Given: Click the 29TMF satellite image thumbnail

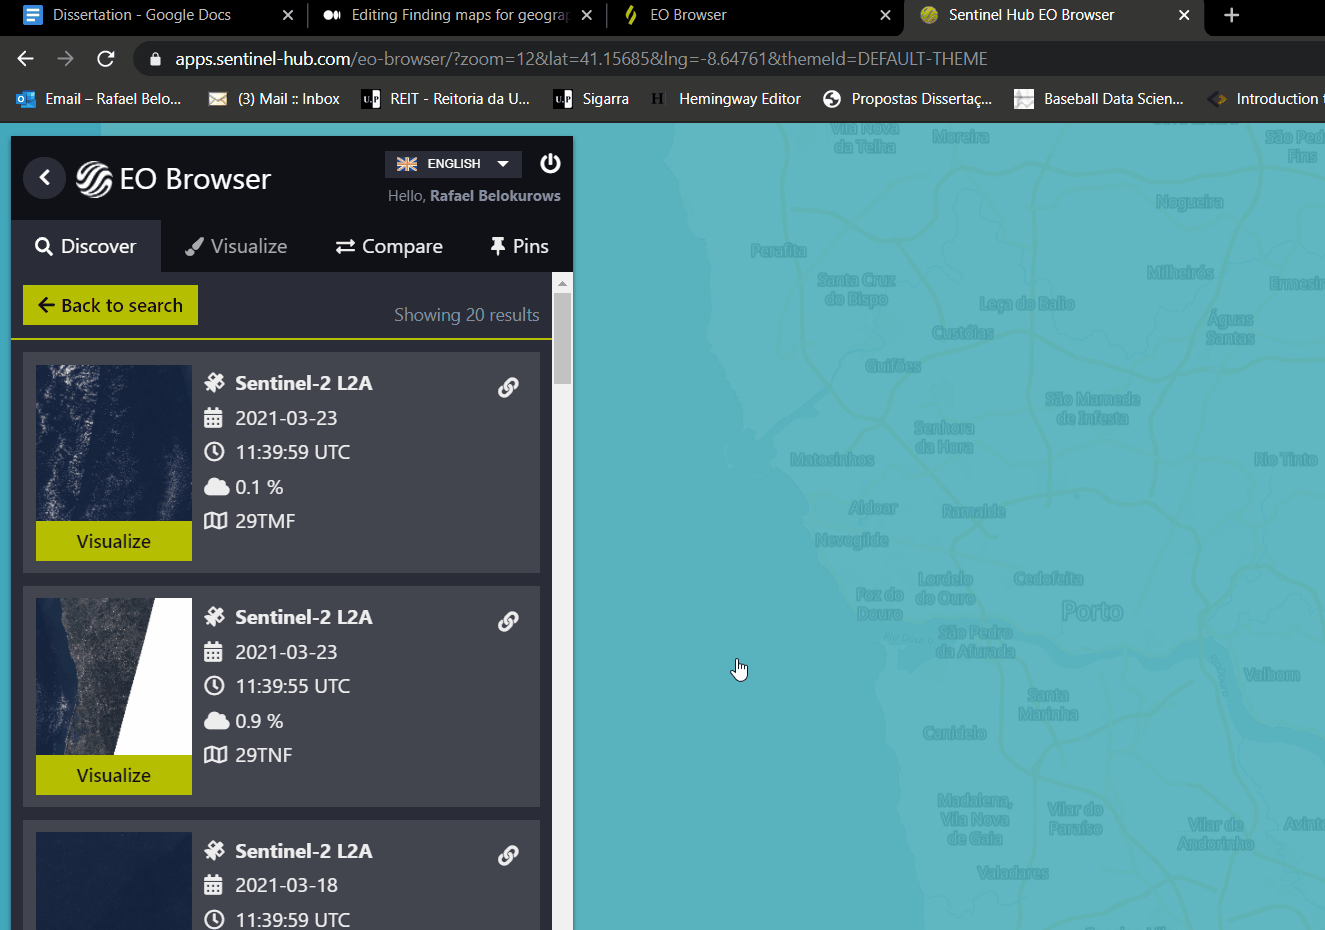Looking at the screenshot, I should (x=114, y=442).
